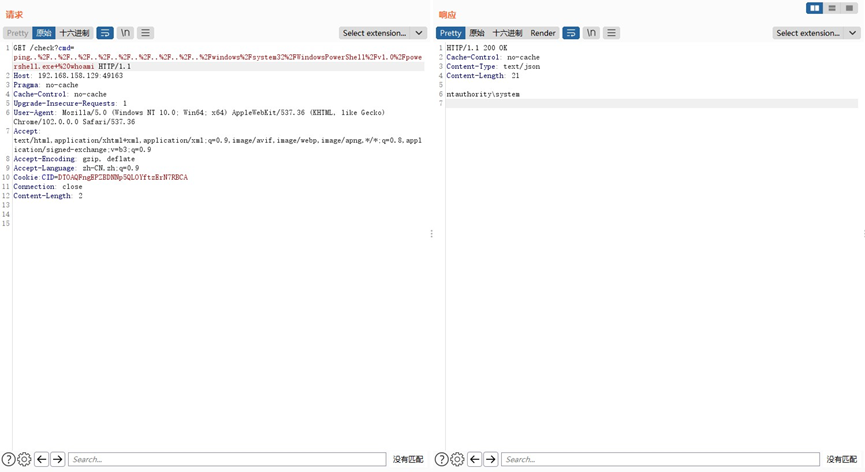Go to previous match in request
This screenshot has height=472, width=865.
click(x=41, y=459)
